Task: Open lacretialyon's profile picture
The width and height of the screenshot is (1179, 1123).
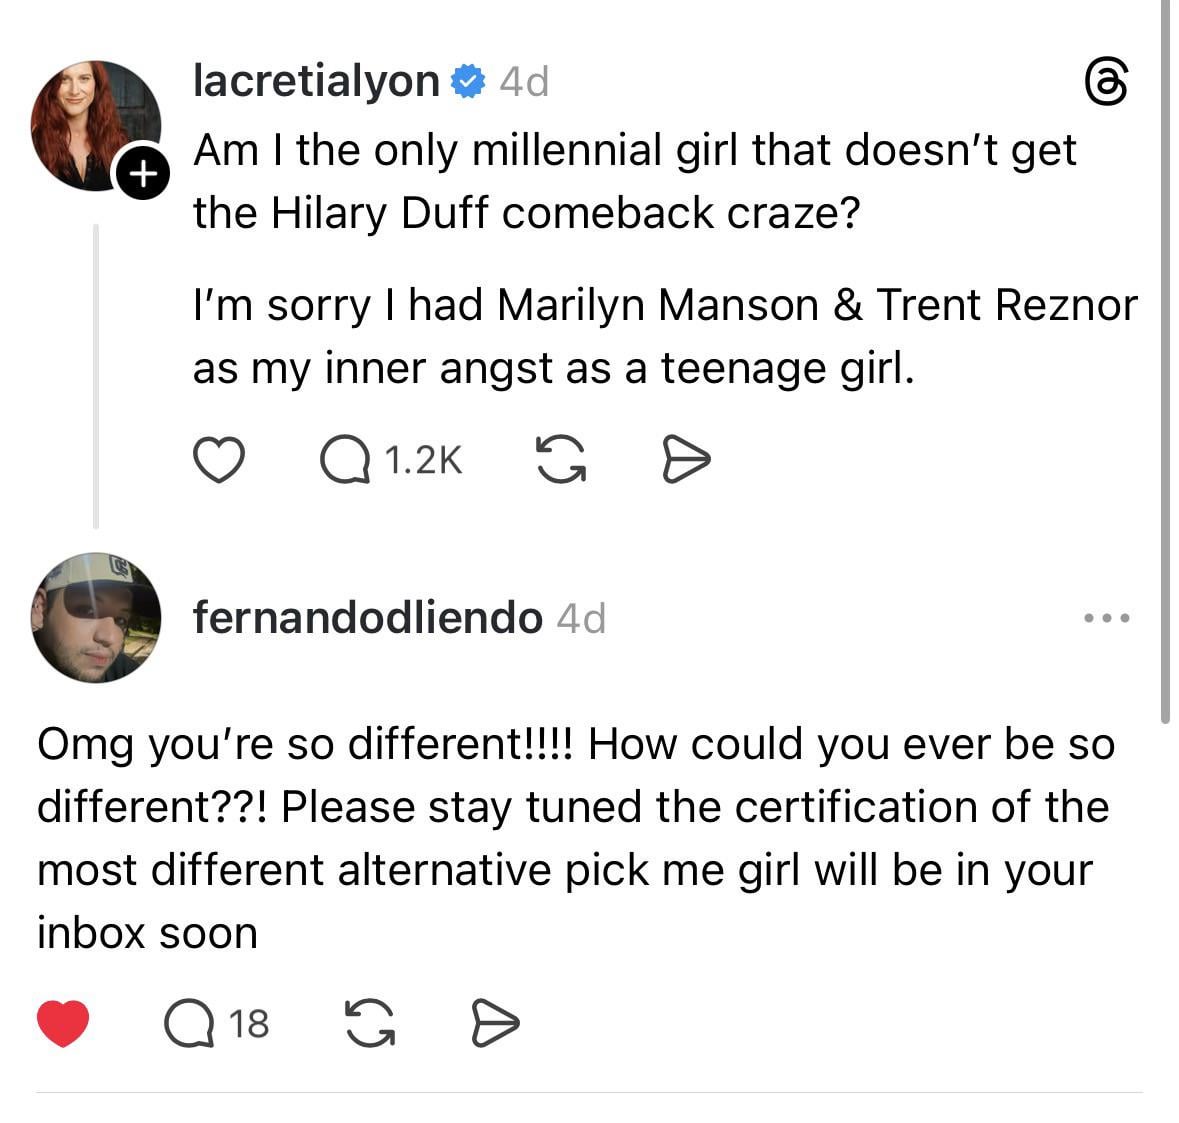Action: (93, 123)
